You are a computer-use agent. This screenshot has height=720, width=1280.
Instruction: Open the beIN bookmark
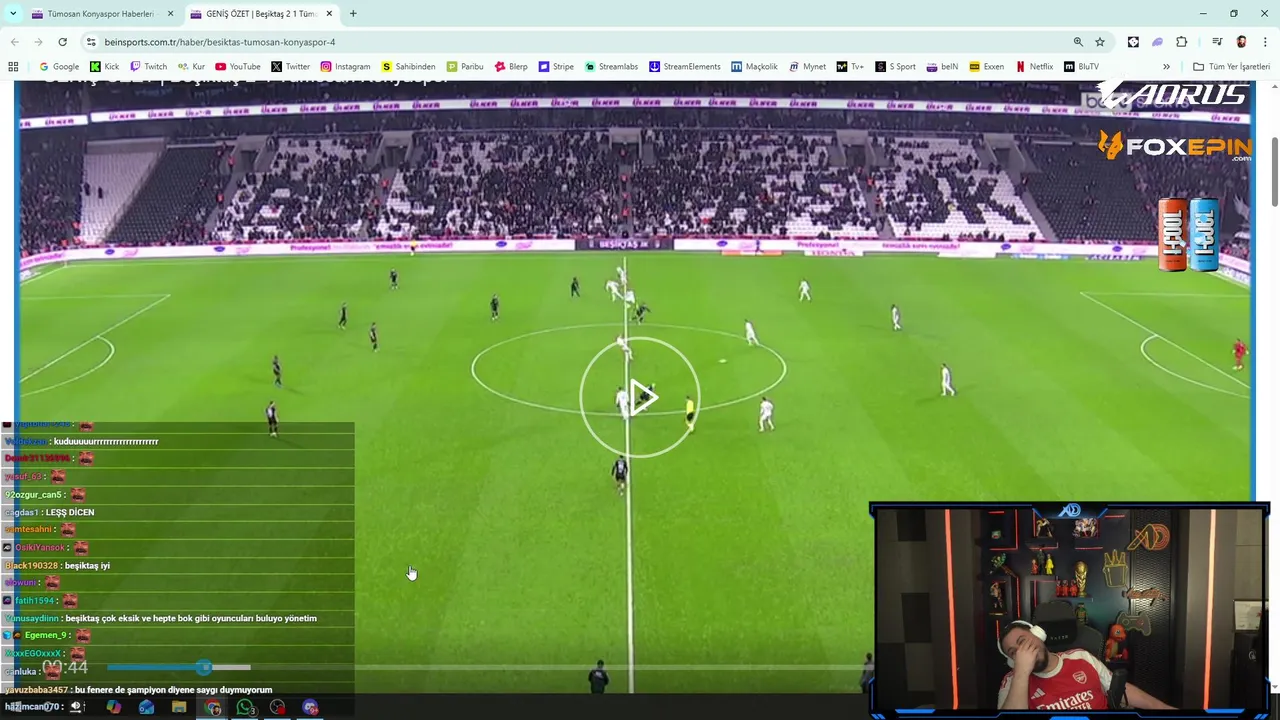[942, 67]
